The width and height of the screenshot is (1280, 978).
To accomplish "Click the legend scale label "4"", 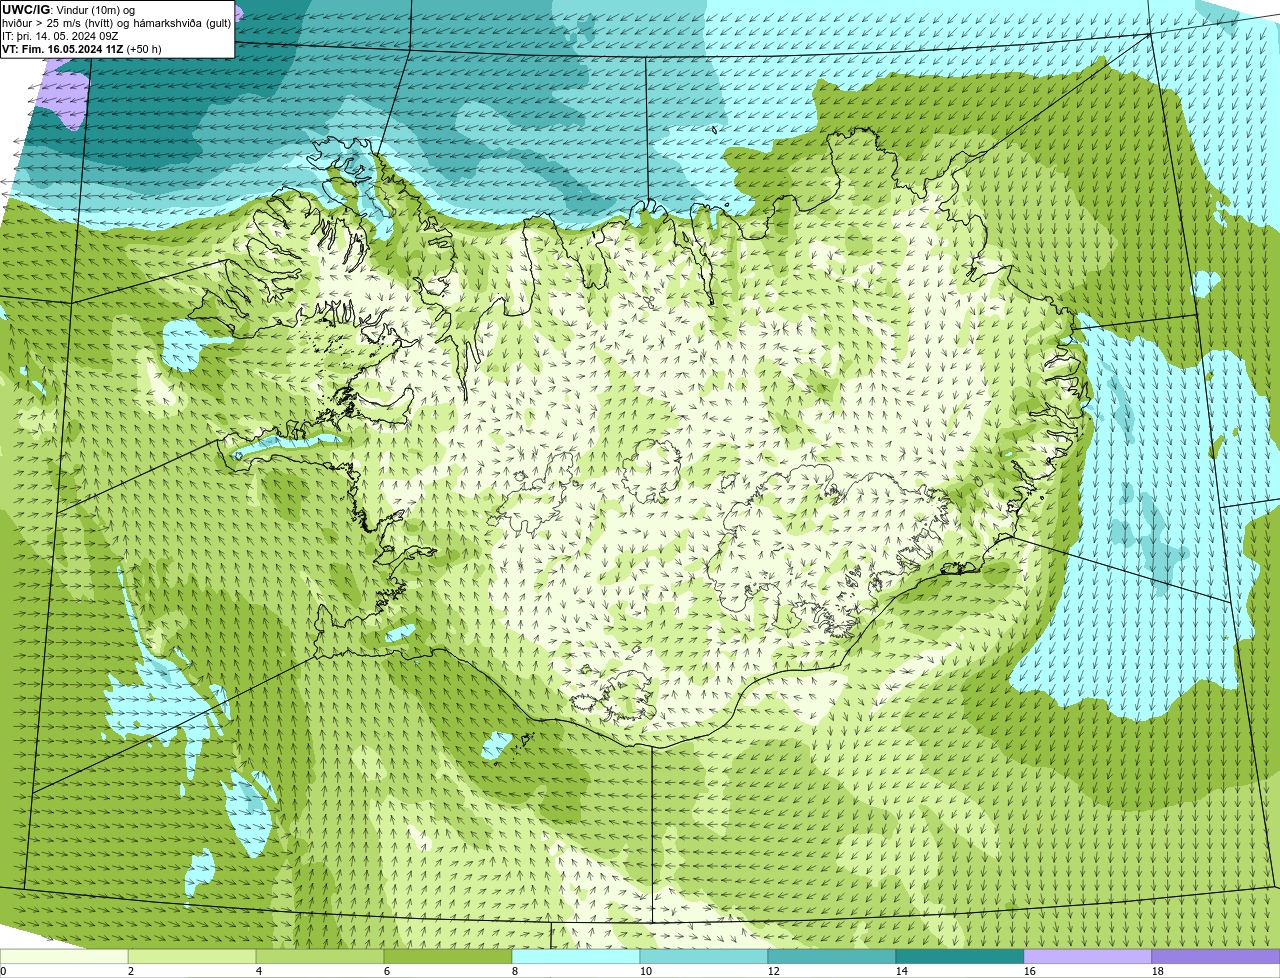I will (259, 971).
